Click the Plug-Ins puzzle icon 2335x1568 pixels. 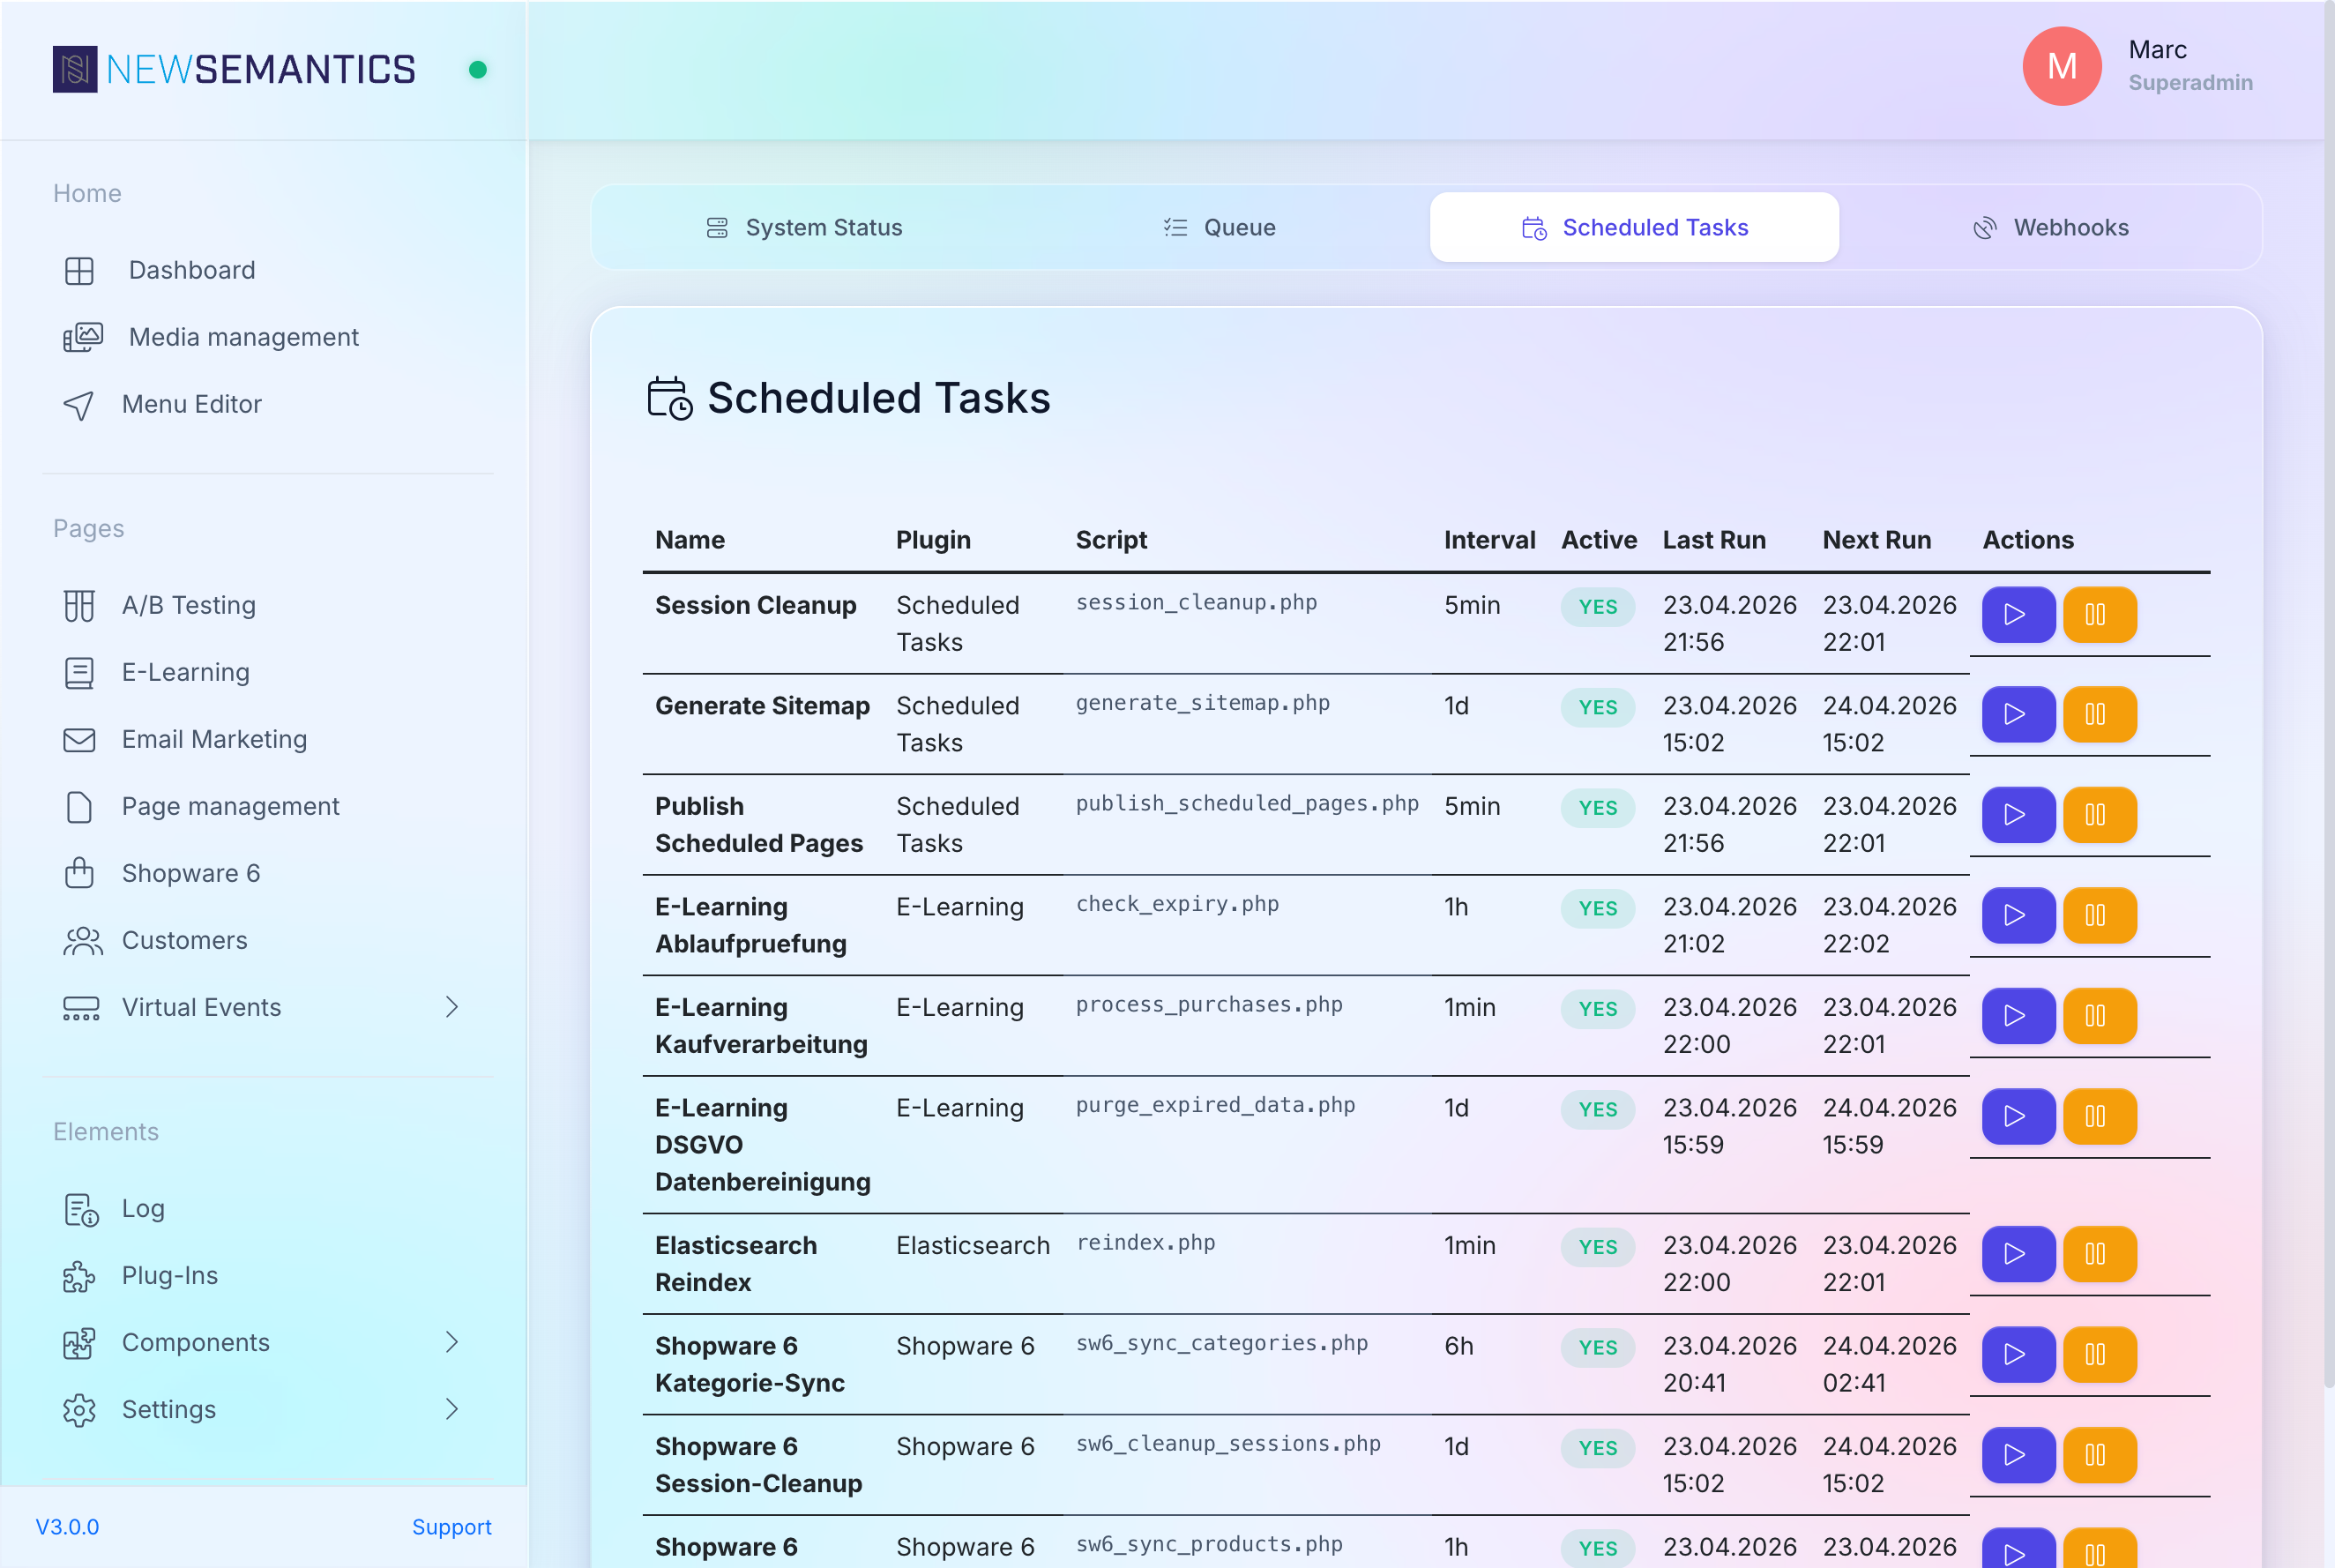pos(79,1276)
